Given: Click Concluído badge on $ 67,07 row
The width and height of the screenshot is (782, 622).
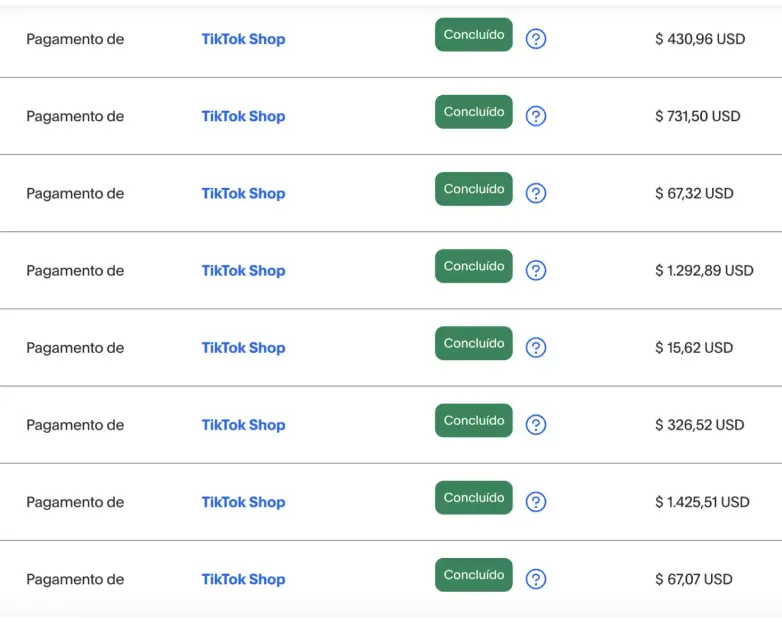Looking at the screenshot, I should pyautogui.click(x=473, y=575).
